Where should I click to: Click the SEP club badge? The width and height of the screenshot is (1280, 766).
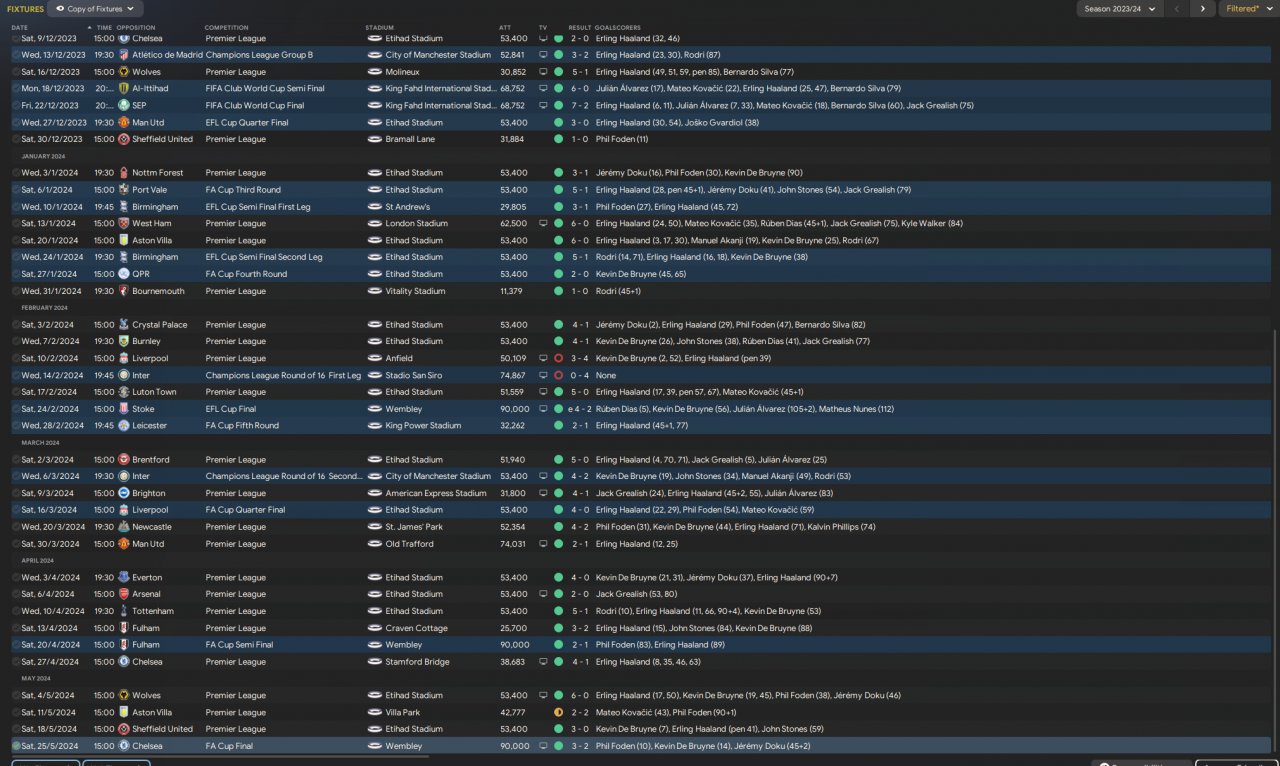tap(123, 105)
